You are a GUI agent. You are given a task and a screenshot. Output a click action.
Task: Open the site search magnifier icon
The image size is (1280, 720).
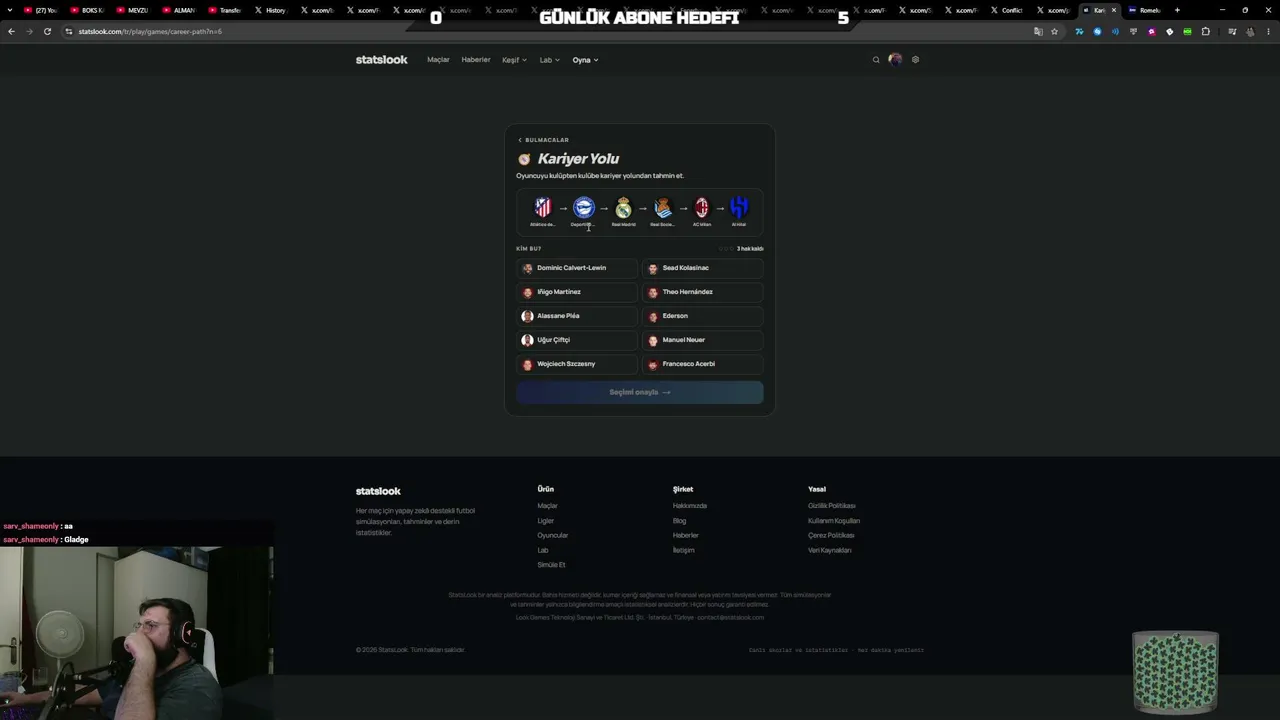(876, 60)
